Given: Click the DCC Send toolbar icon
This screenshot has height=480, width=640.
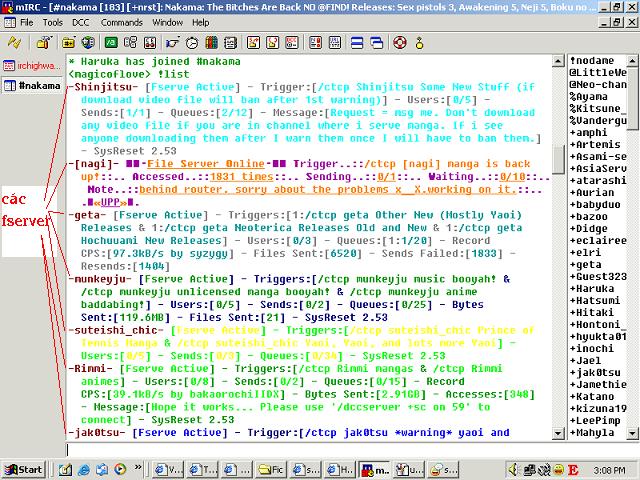Looking at the screenshot, I should (x=253, y=42).
